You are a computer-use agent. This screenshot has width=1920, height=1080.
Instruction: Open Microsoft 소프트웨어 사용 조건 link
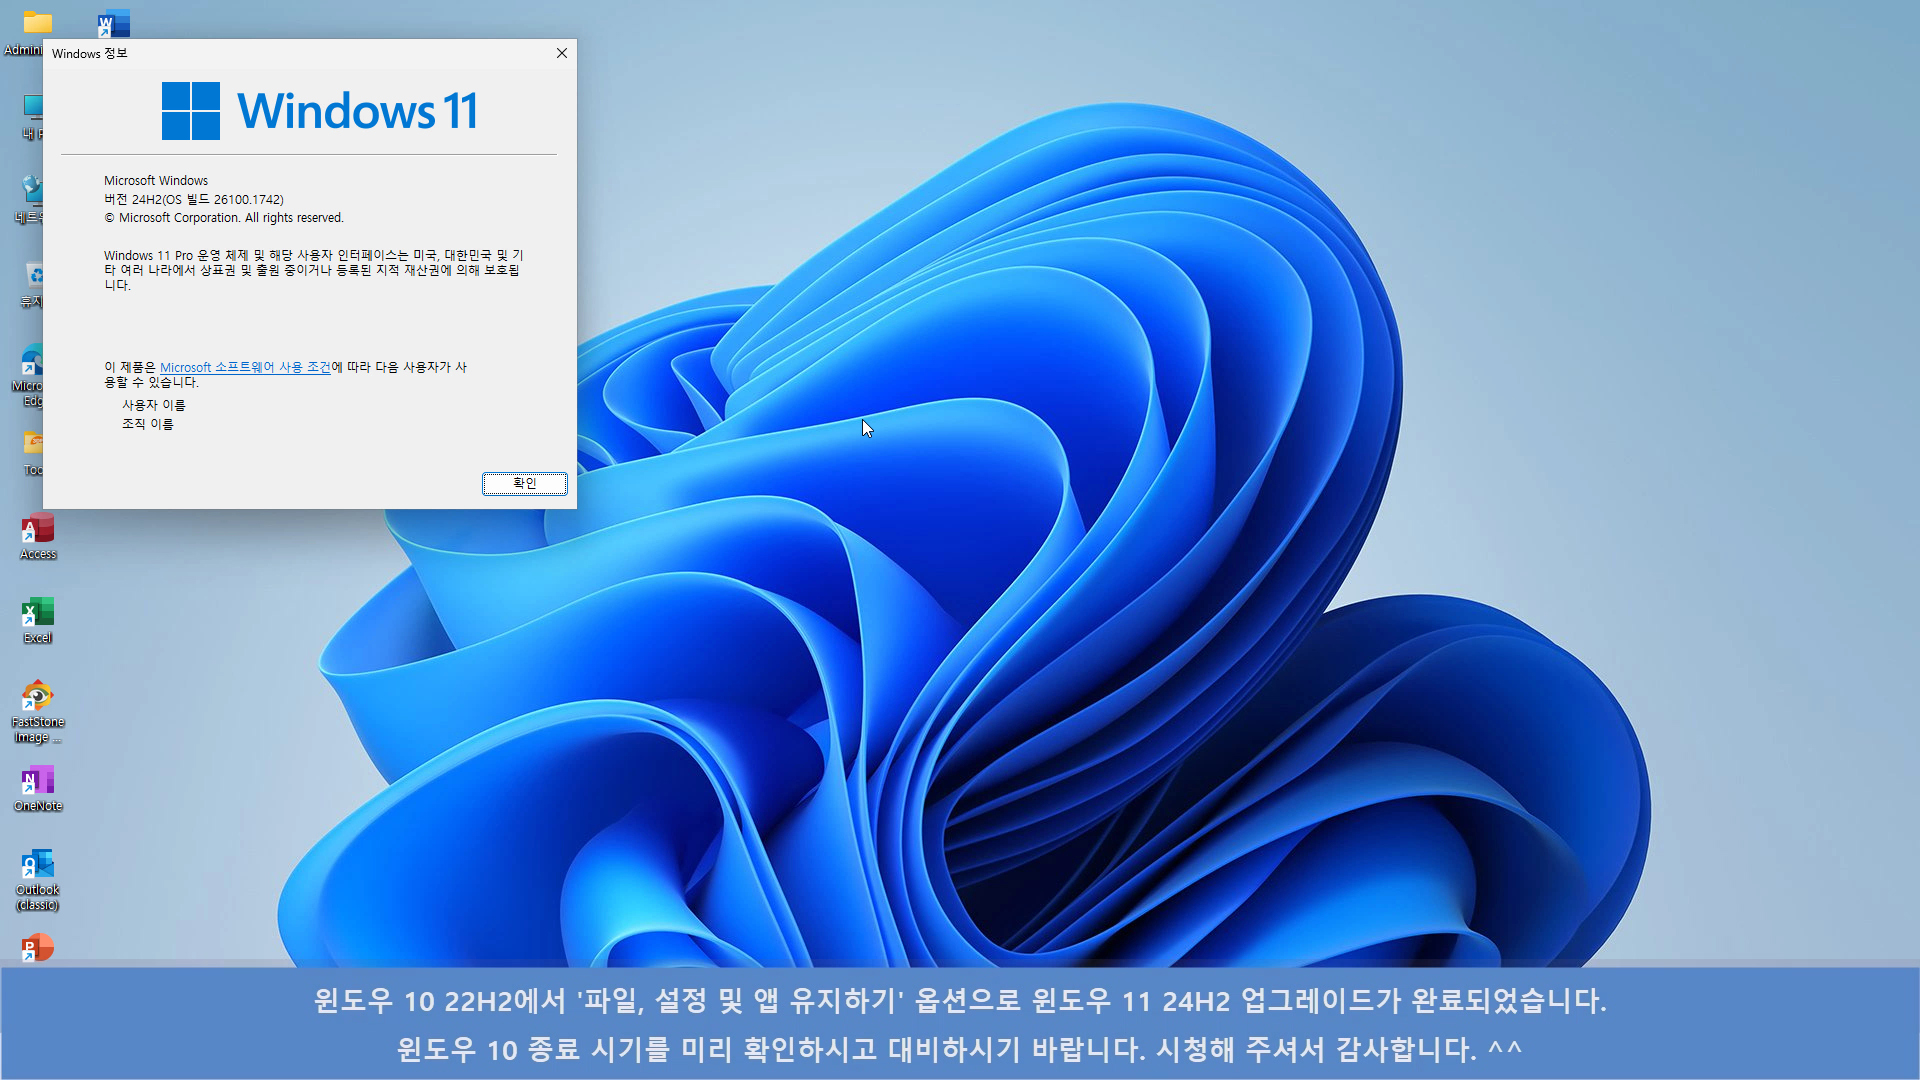245,368
